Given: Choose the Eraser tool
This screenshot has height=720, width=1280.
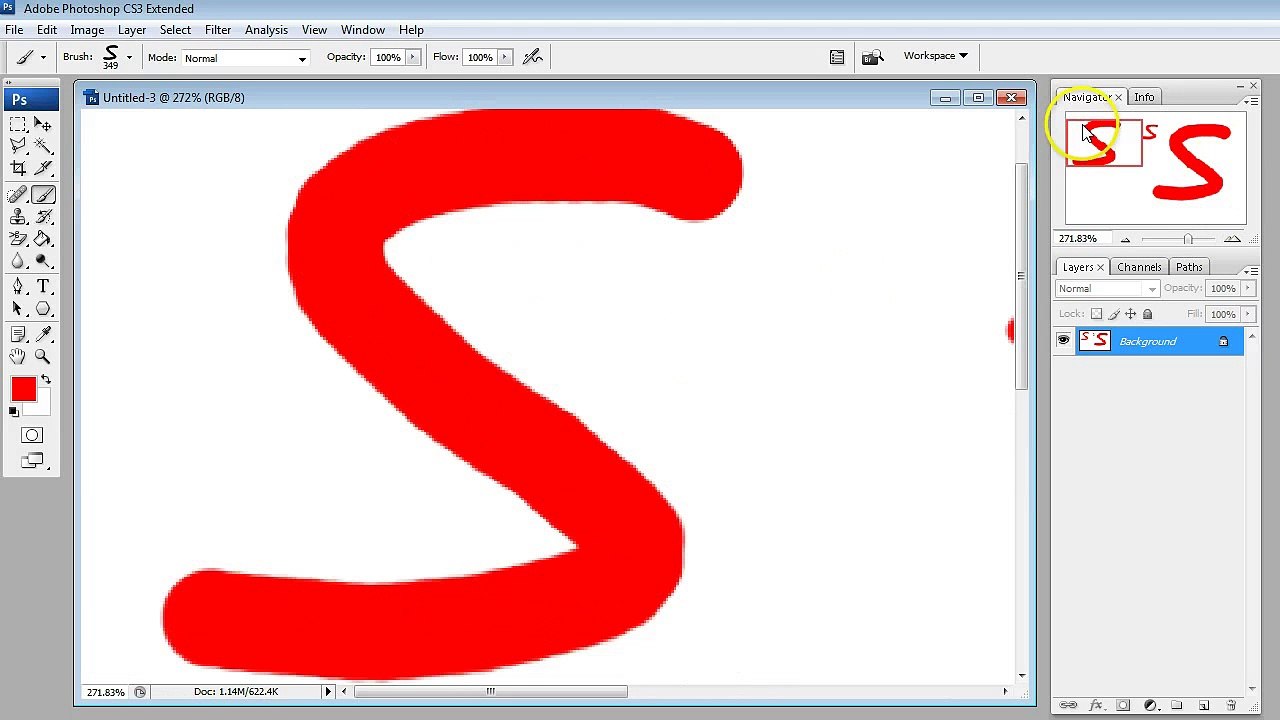Looking at the screenshot, I should click(x=18, y=239).
